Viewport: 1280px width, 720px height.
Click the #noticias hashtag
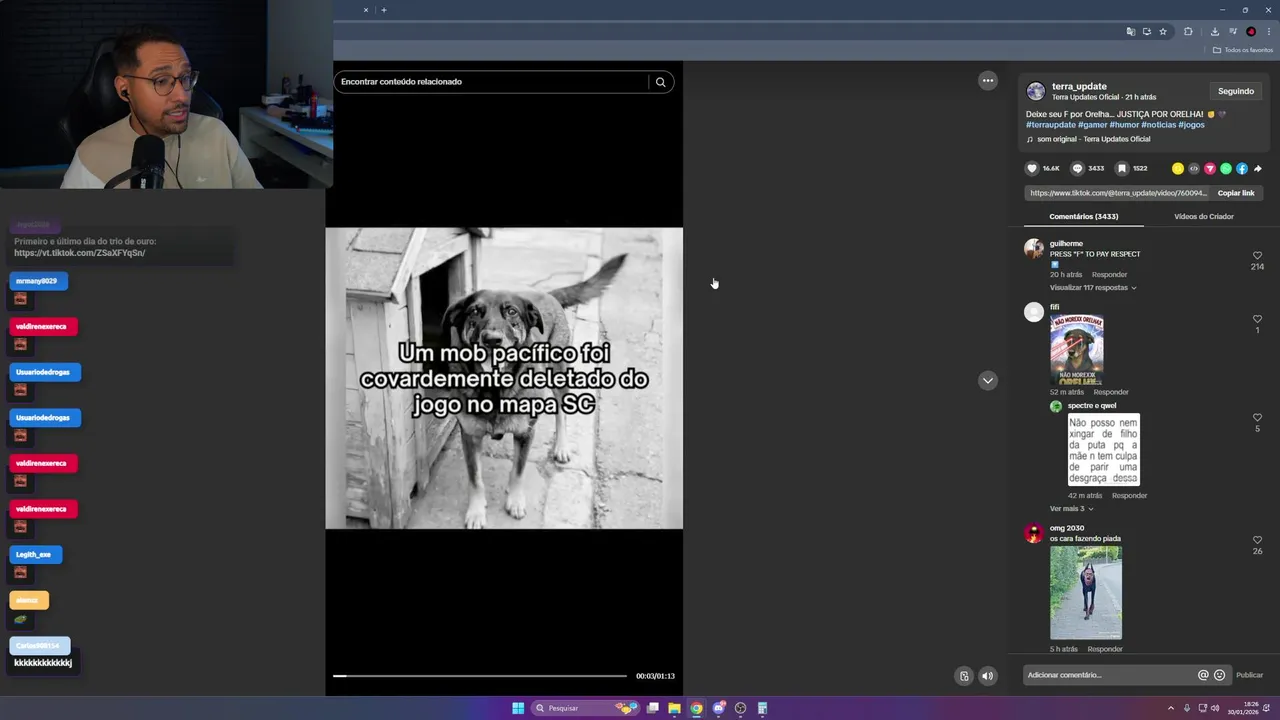(x=1158, y=125)
